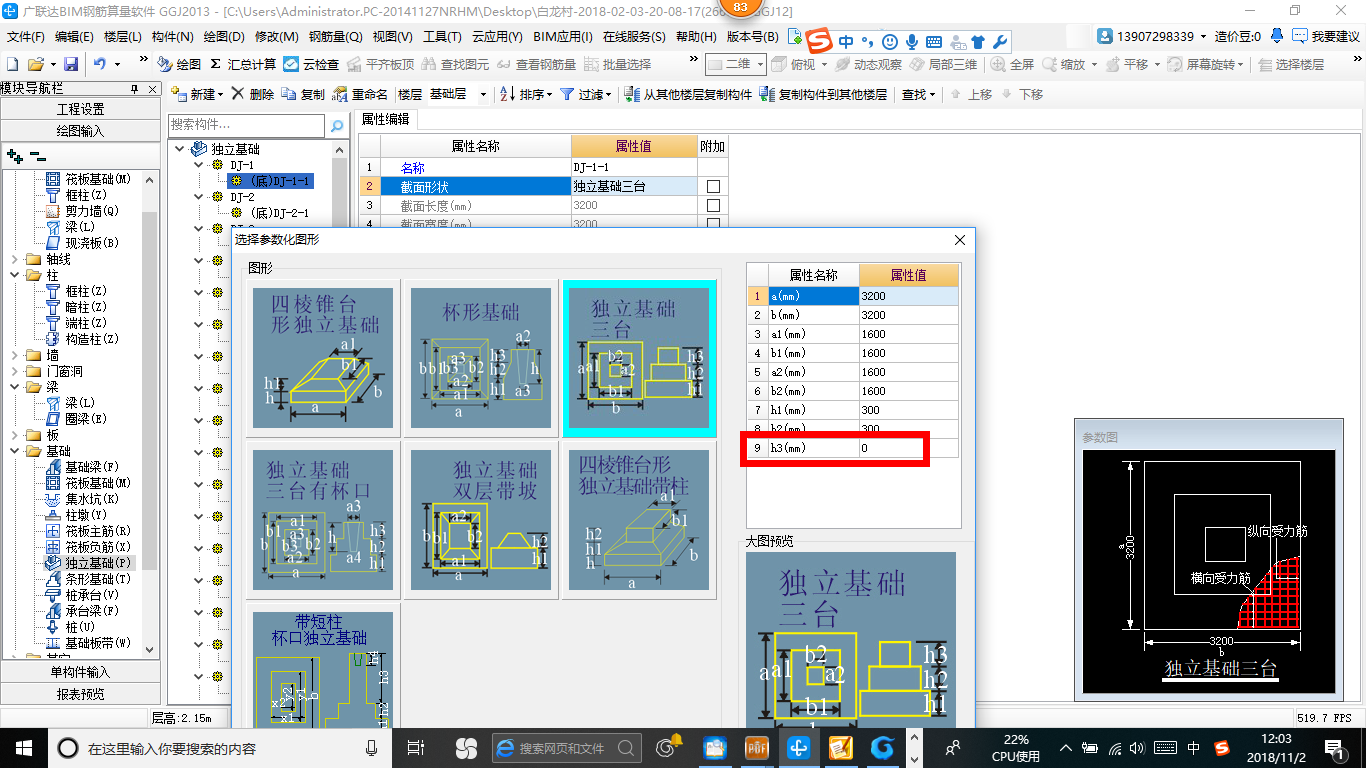Open the 楼层 基础层 combo box
The height and width of the screenshot is (768, 1366).
[x=457, y=94]
